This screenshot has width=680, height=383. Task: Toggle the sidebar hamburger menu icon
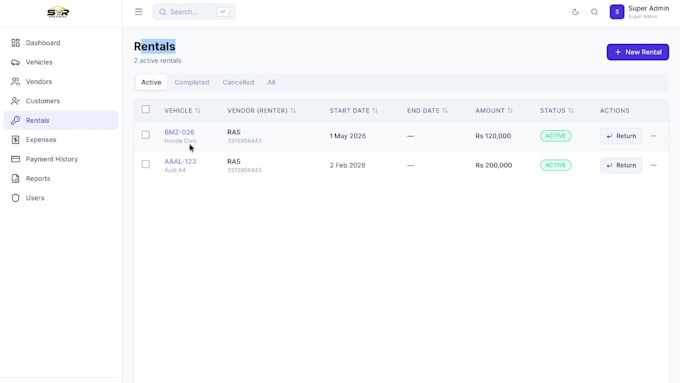point(138,12)
